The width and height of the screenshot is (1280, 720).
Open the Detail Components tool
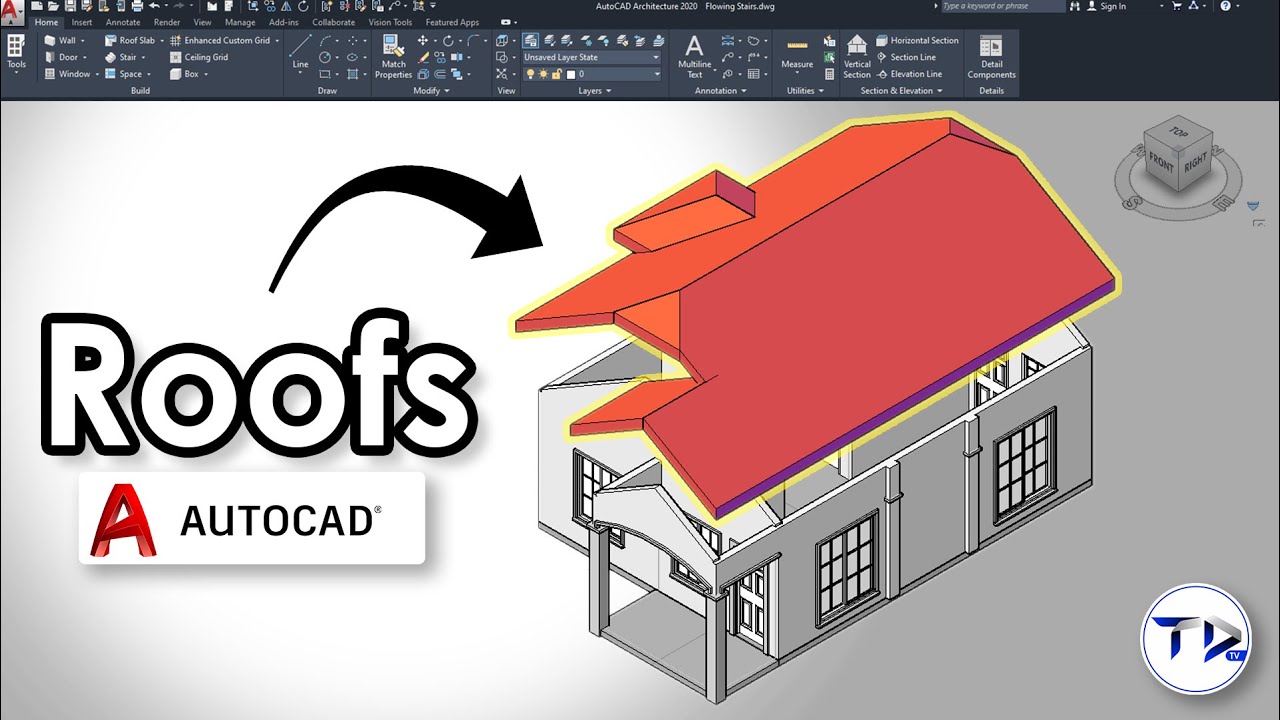[991, 56]
